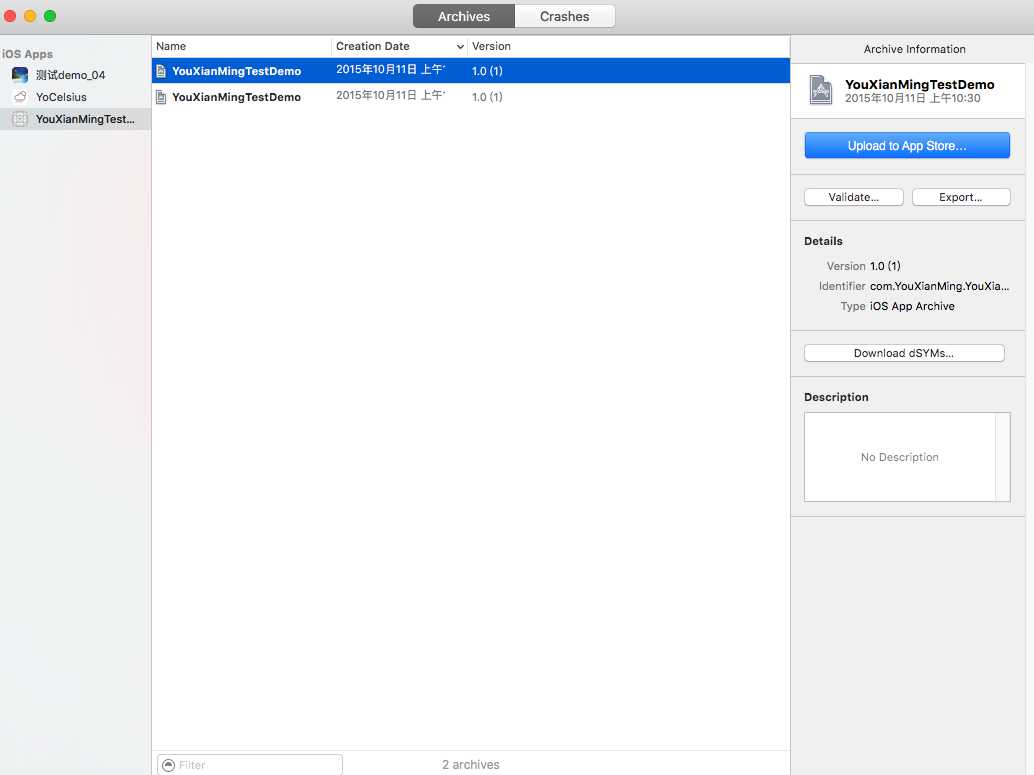Click version 1.0 (1) in second row
1034x775 pixels.
pos(487,97)
